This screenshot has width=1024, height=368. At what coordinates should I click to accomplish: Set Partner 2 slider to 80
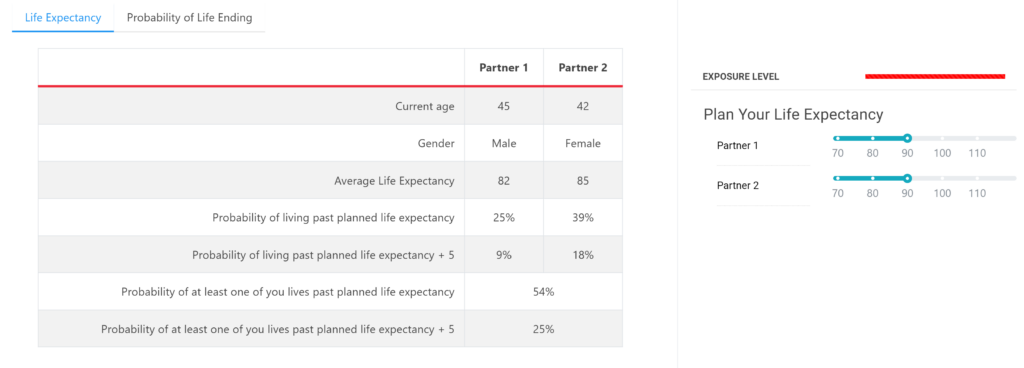[872, 178]
